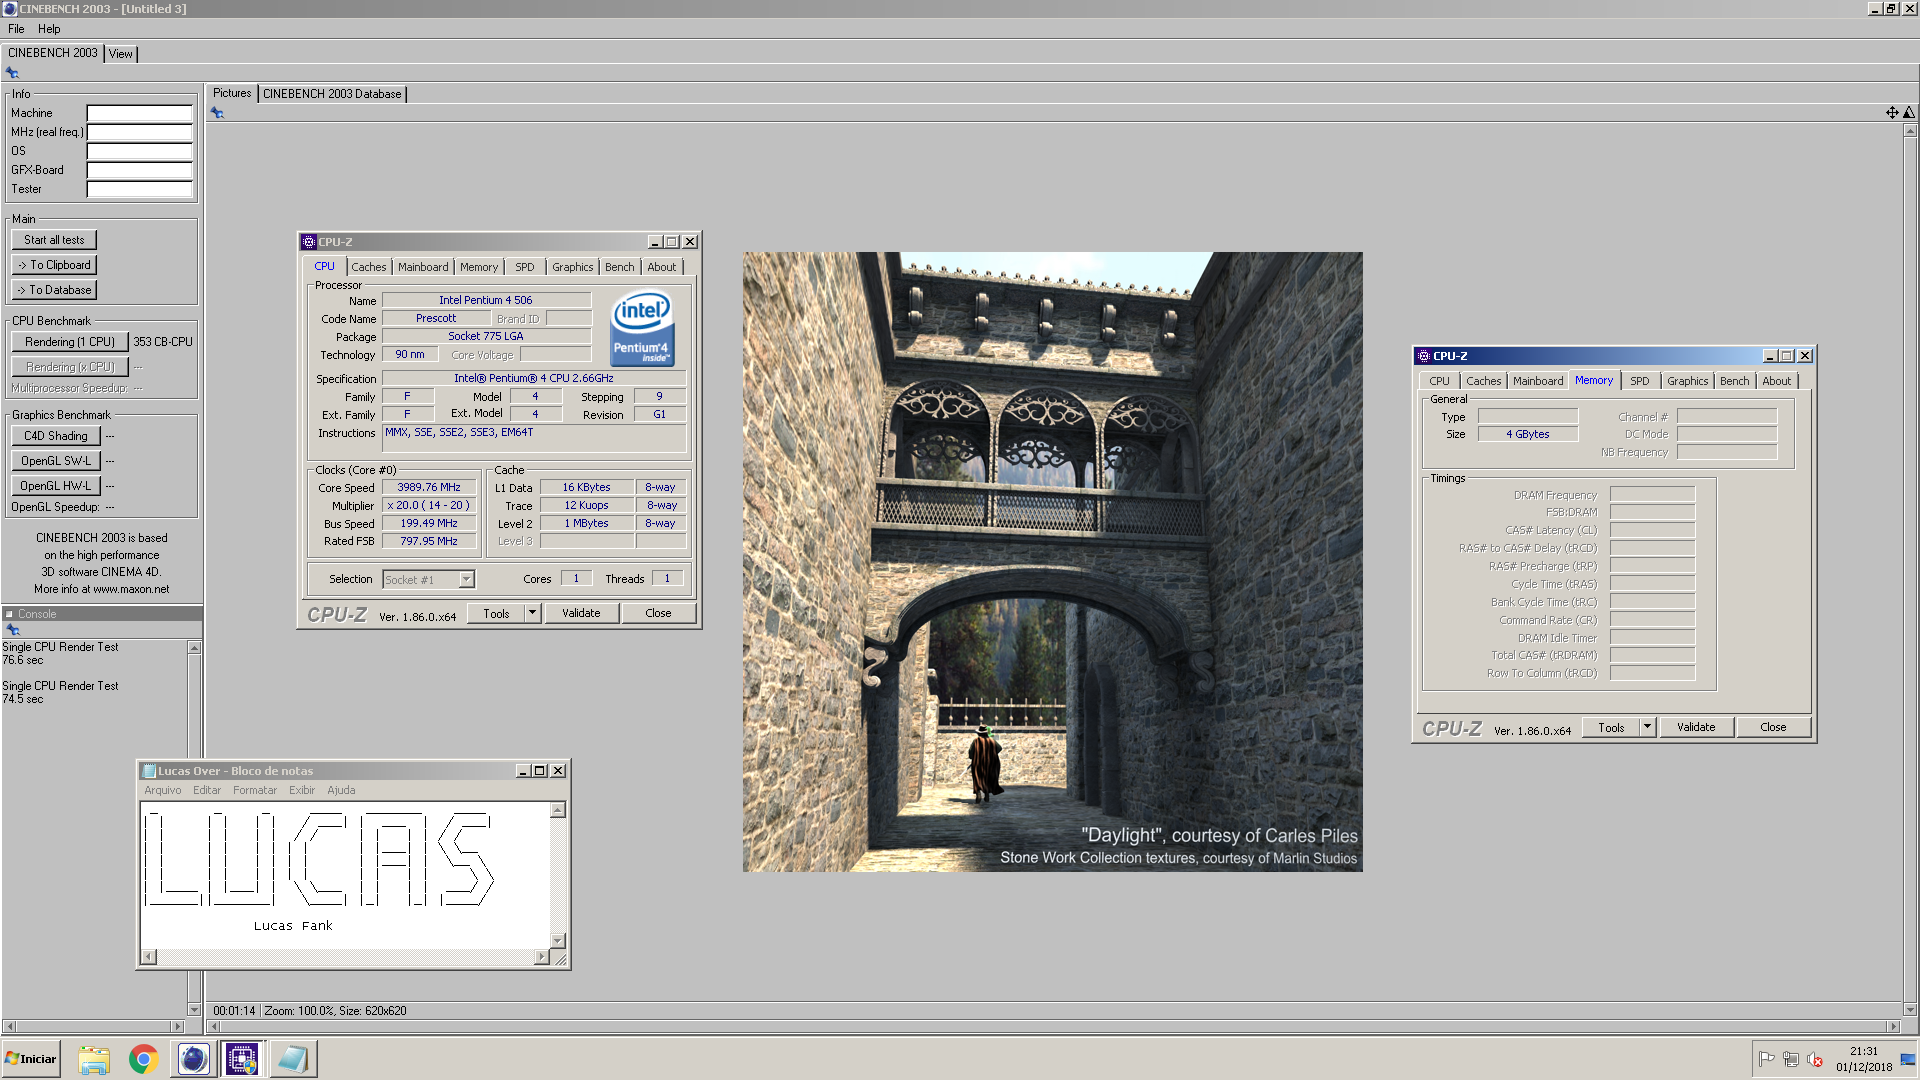Screen dimensions: 1920x1080
Task: Open Windows Explorer from taskbar
Action: [x=94, y=1059]
